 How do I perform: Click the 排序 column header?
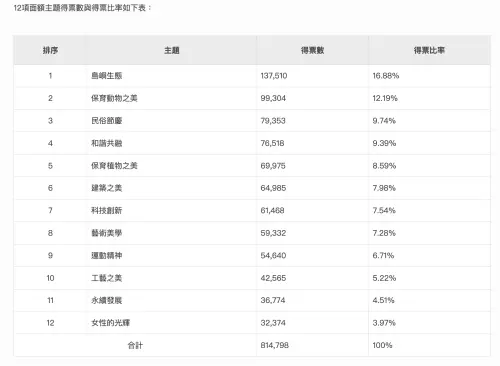click(50, 50)
